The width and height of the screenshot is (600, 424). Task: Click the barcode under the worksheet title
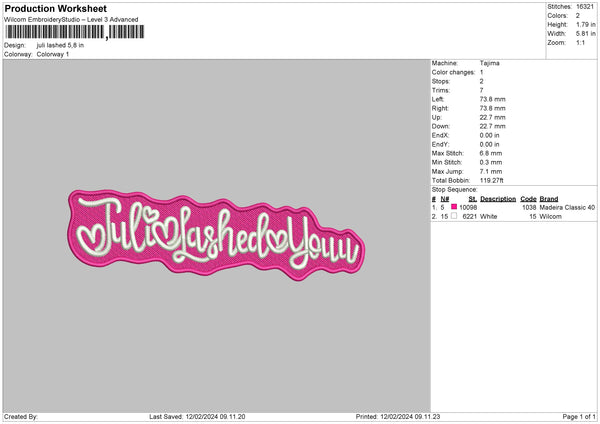[75, 32]
